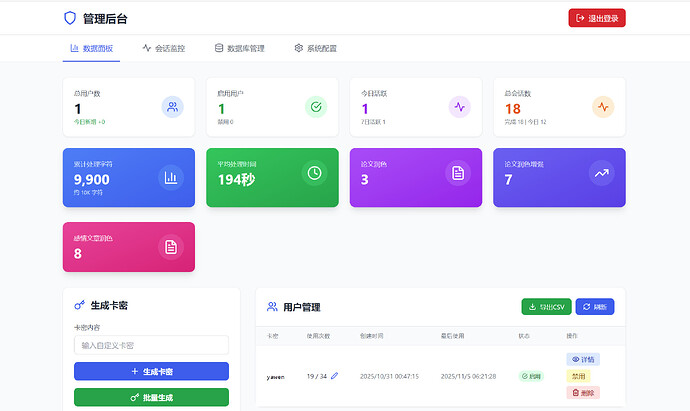690x411 pixels.
Task: Click 禁用 to disable user yawen
Action: (578, 376)
